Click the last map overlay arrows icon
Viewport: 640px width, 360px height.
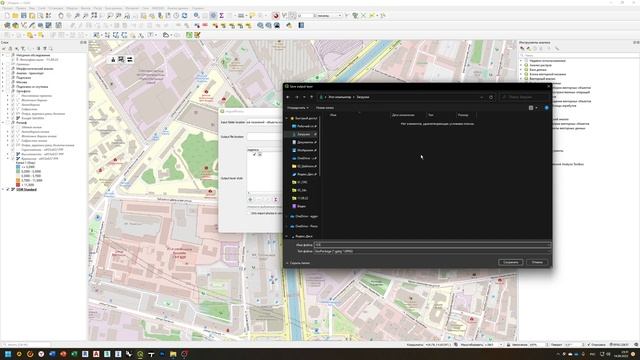pyautogui.click(x=130, y=60)
